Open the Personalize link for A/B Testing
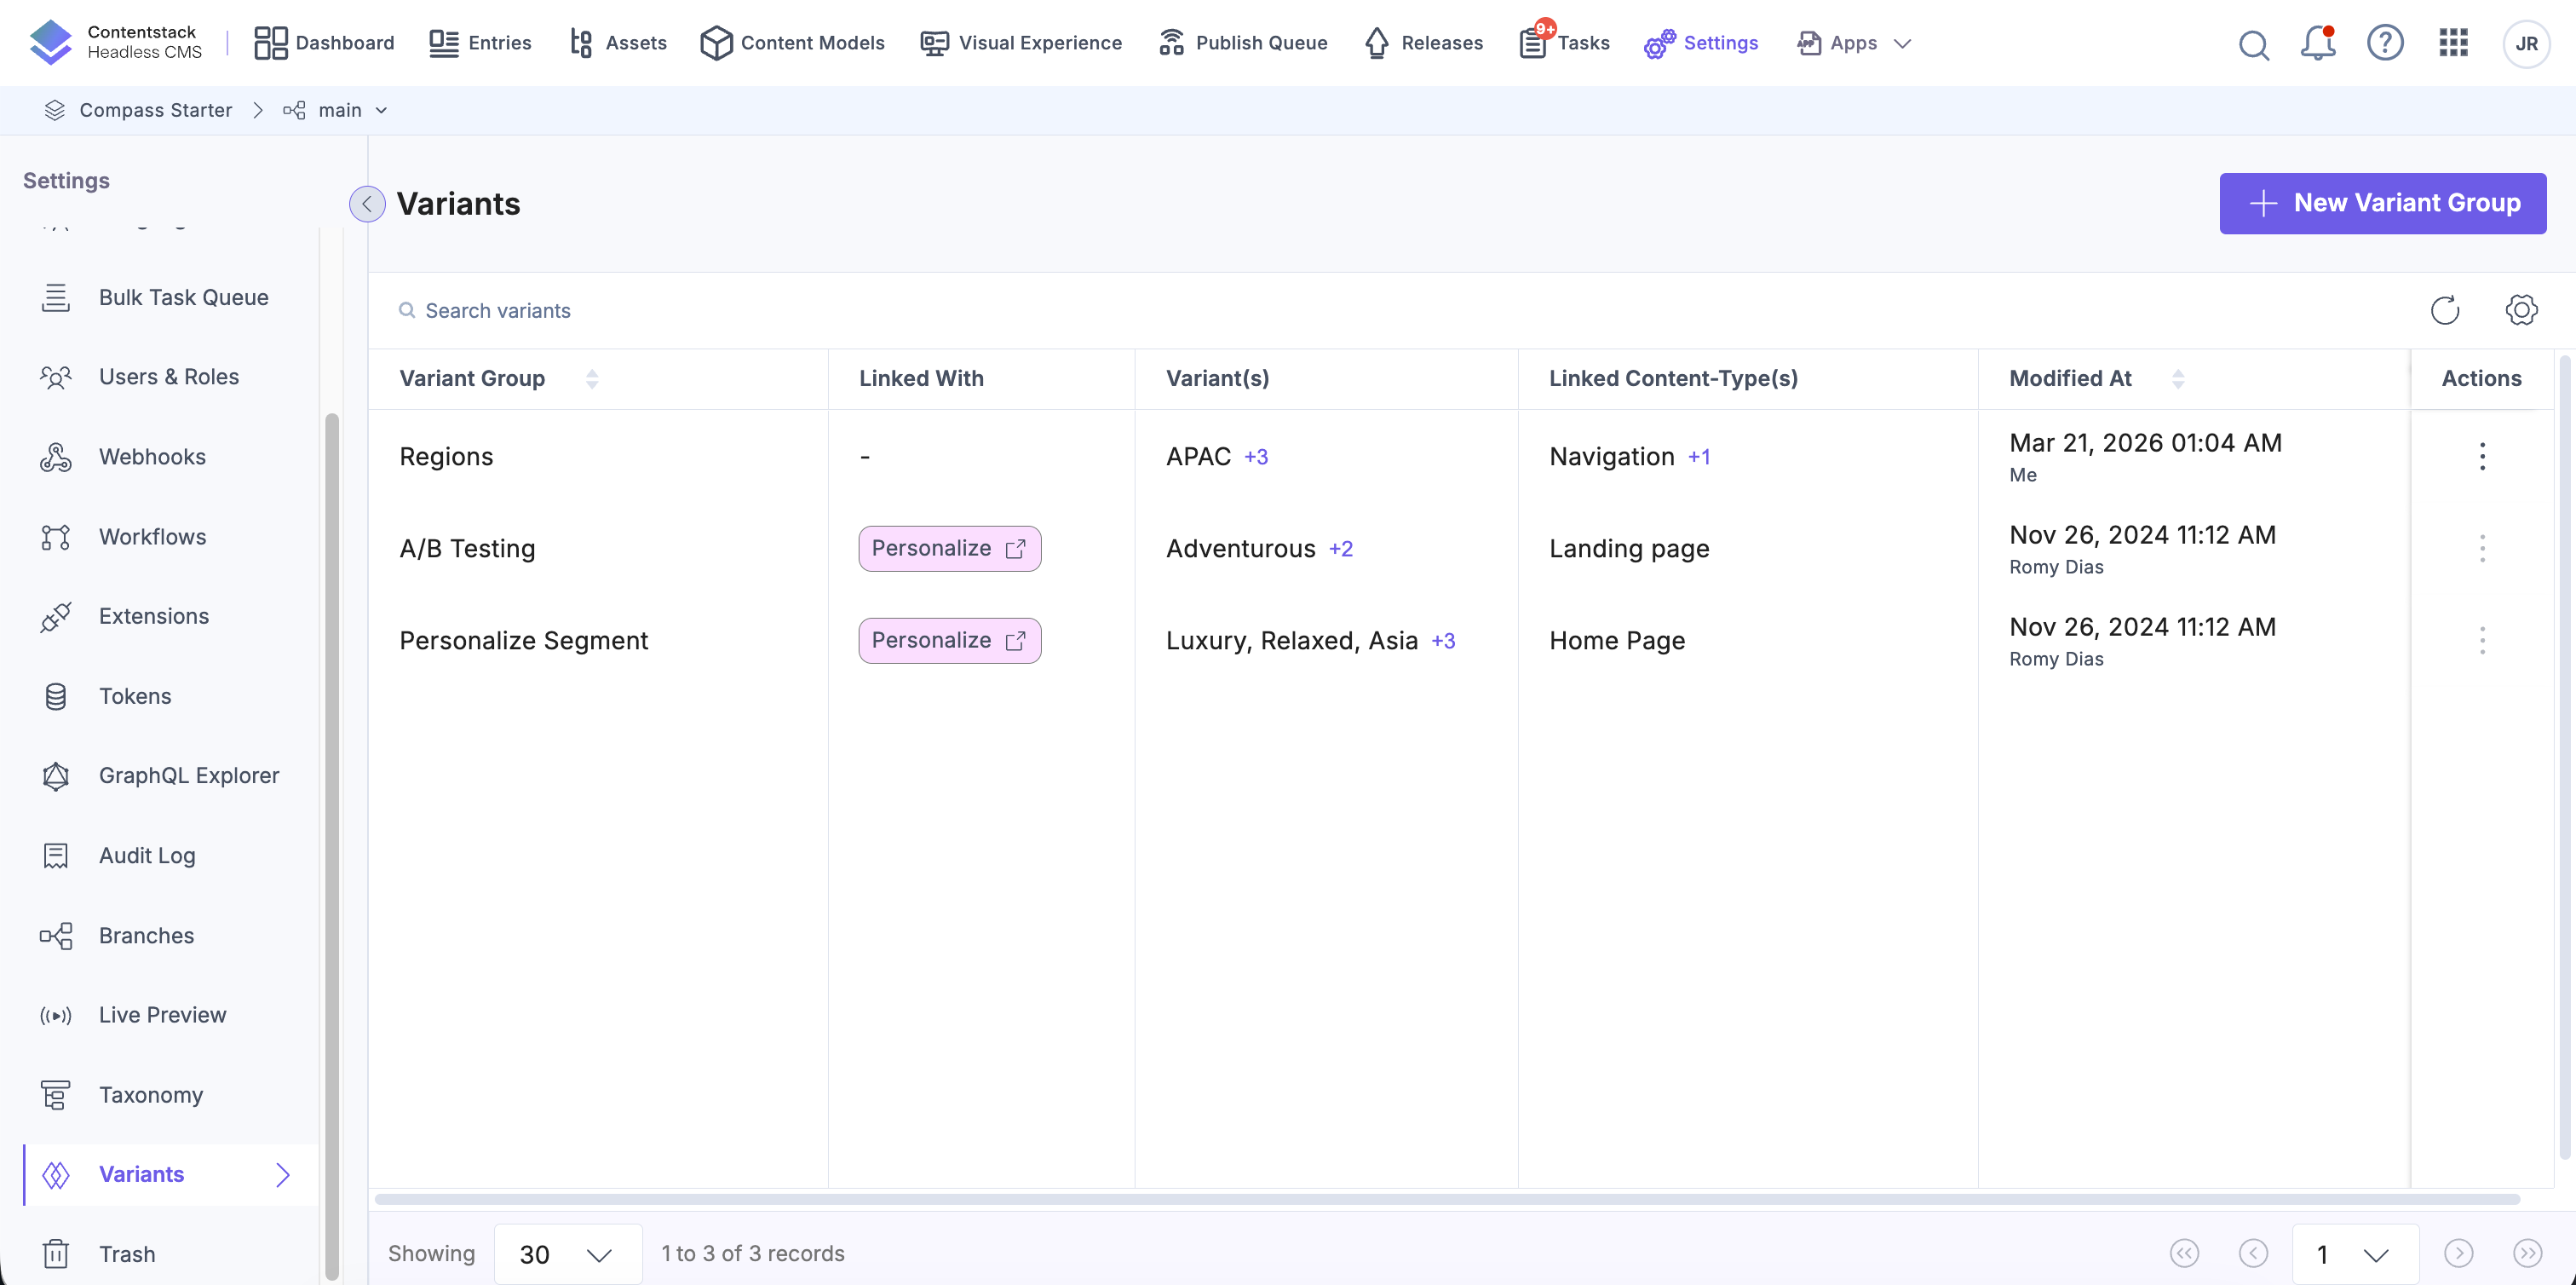This screenshot has height=1285, width=2576. [x=948, y=548]
